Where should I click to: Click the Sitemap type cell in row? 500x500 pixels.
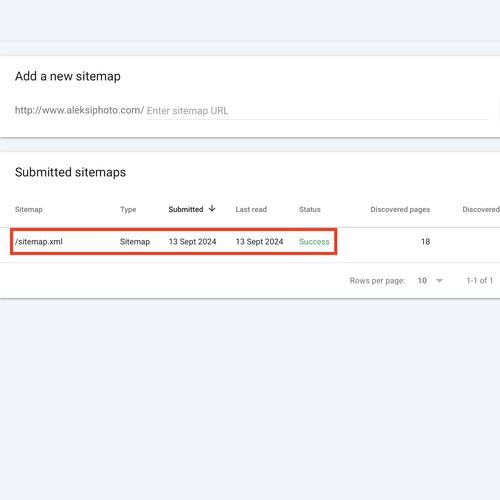135,242
